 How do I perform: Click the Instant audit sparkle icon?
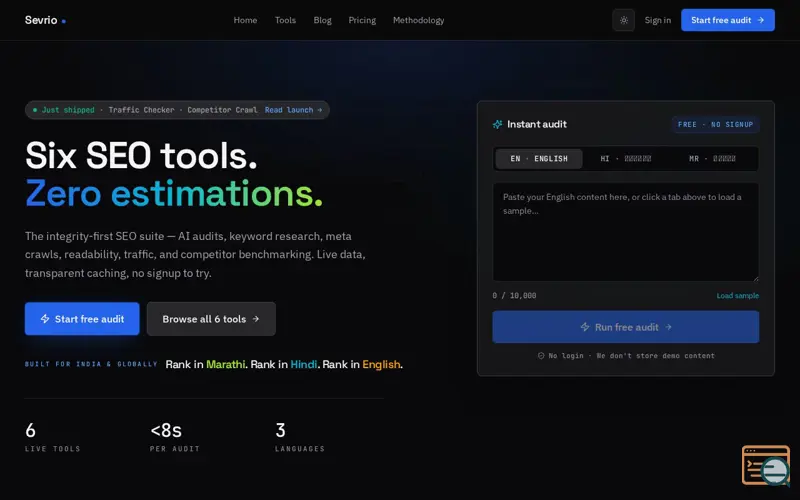pyautogui.click(x=497, y=124)
